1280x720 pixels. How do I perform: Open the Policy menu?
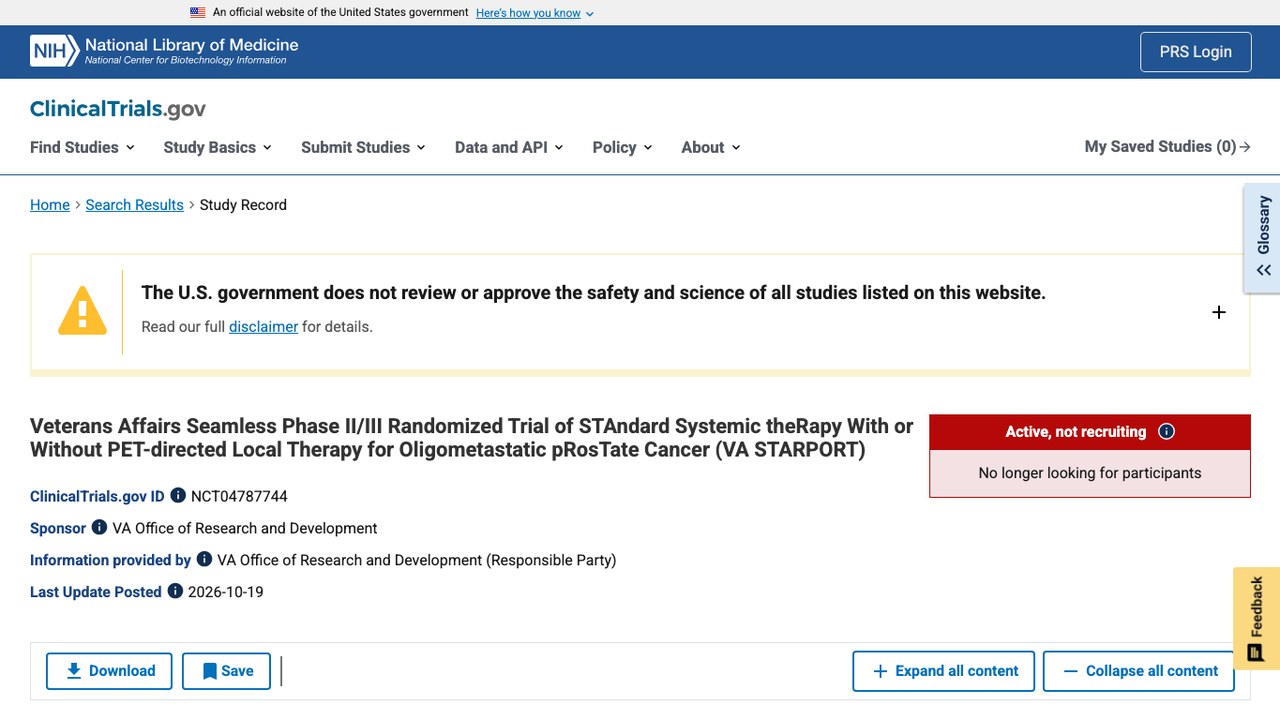pos(622,147)
